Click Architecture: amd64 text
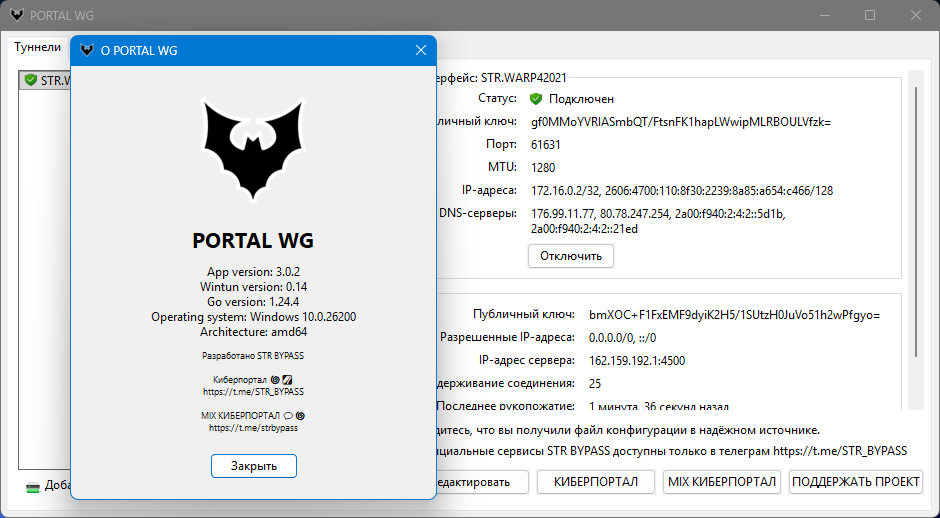 254,332
